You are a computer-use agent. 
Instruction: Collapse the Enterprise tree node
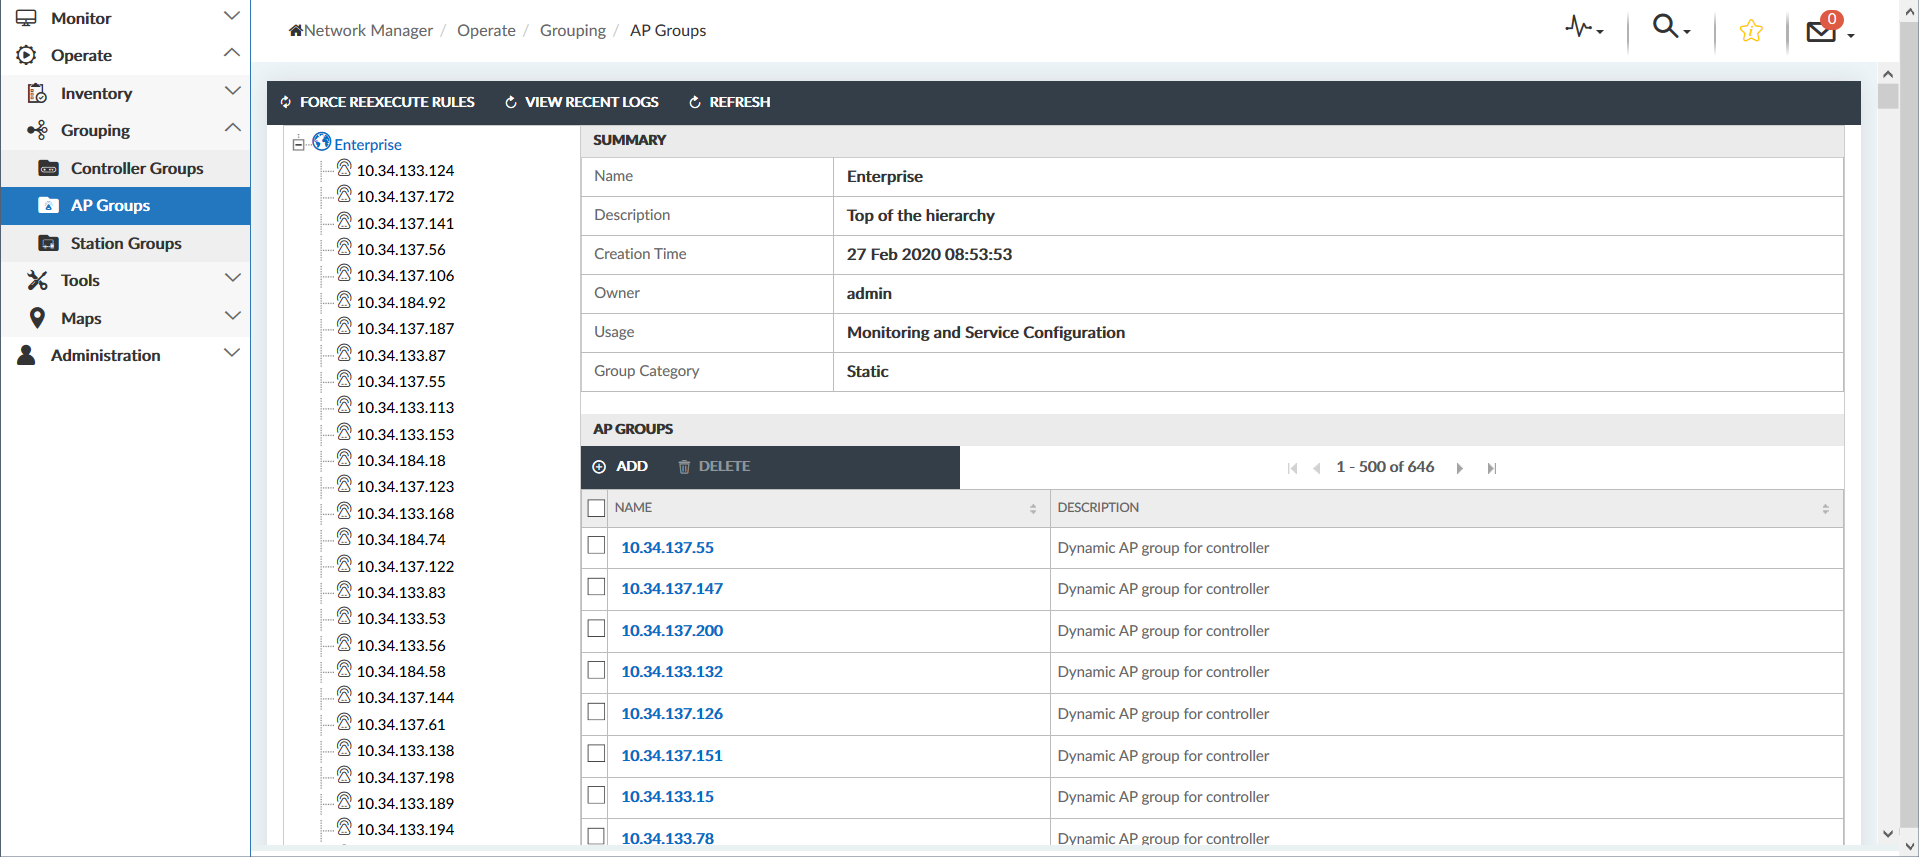coord(298,144)
